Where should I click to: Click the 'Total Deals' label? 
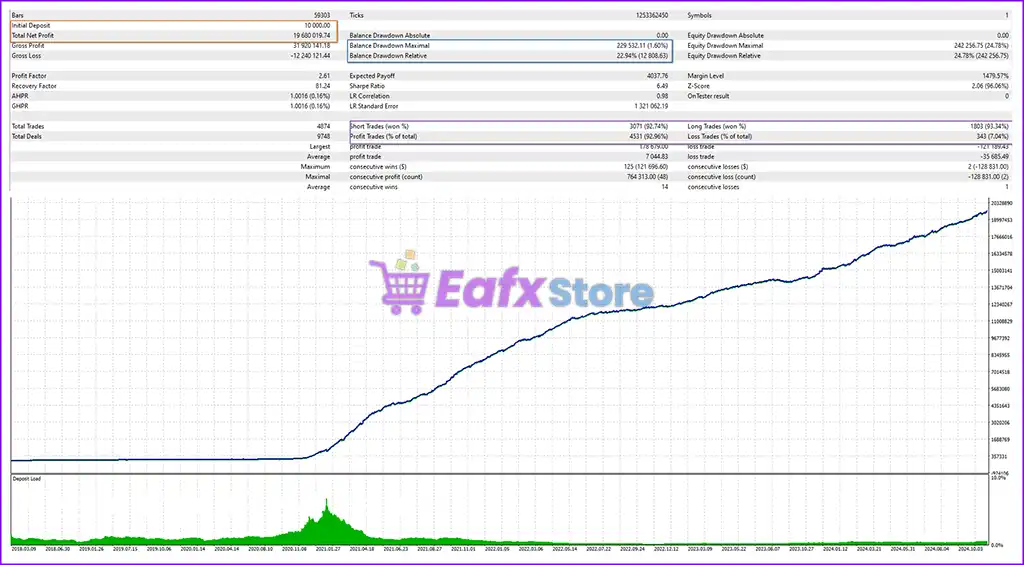coord(27,137)
